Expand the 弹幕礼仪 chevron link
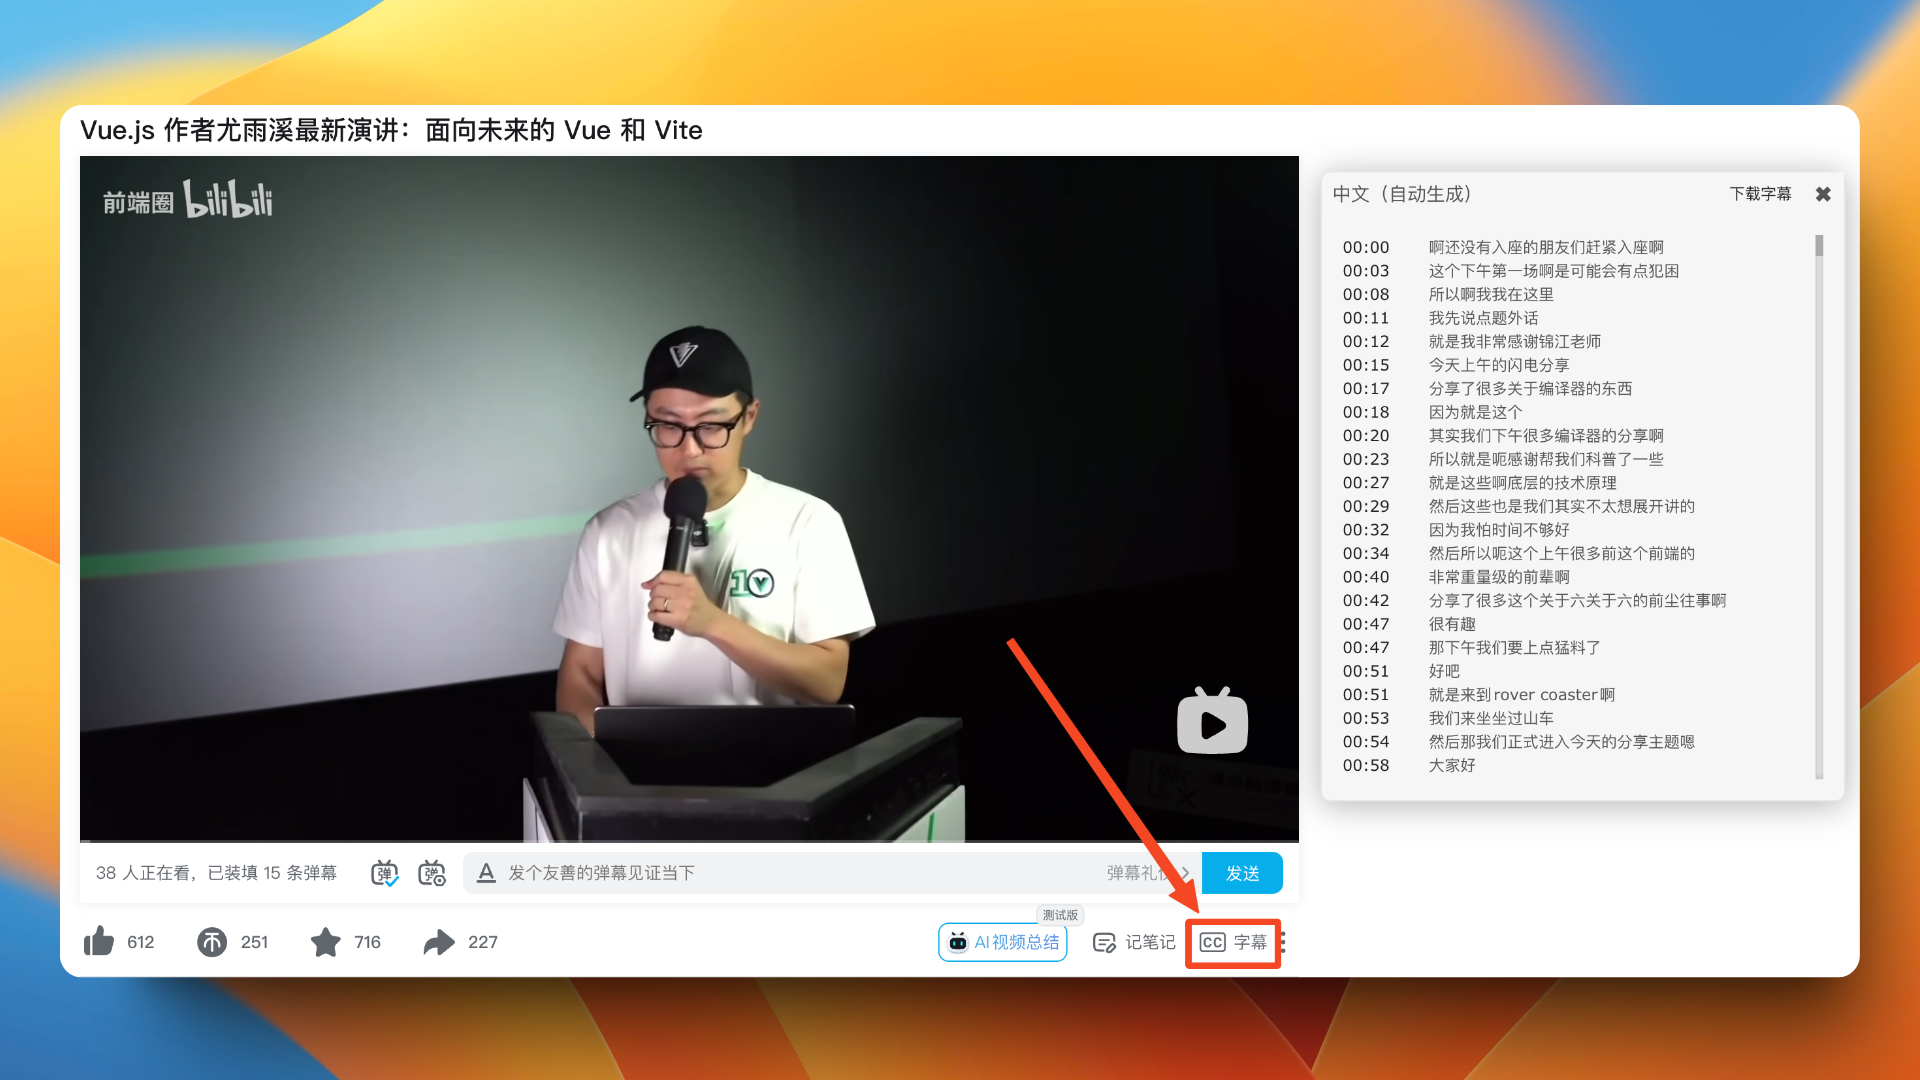This screenshot has height=1080, width=1920. 1186,873
